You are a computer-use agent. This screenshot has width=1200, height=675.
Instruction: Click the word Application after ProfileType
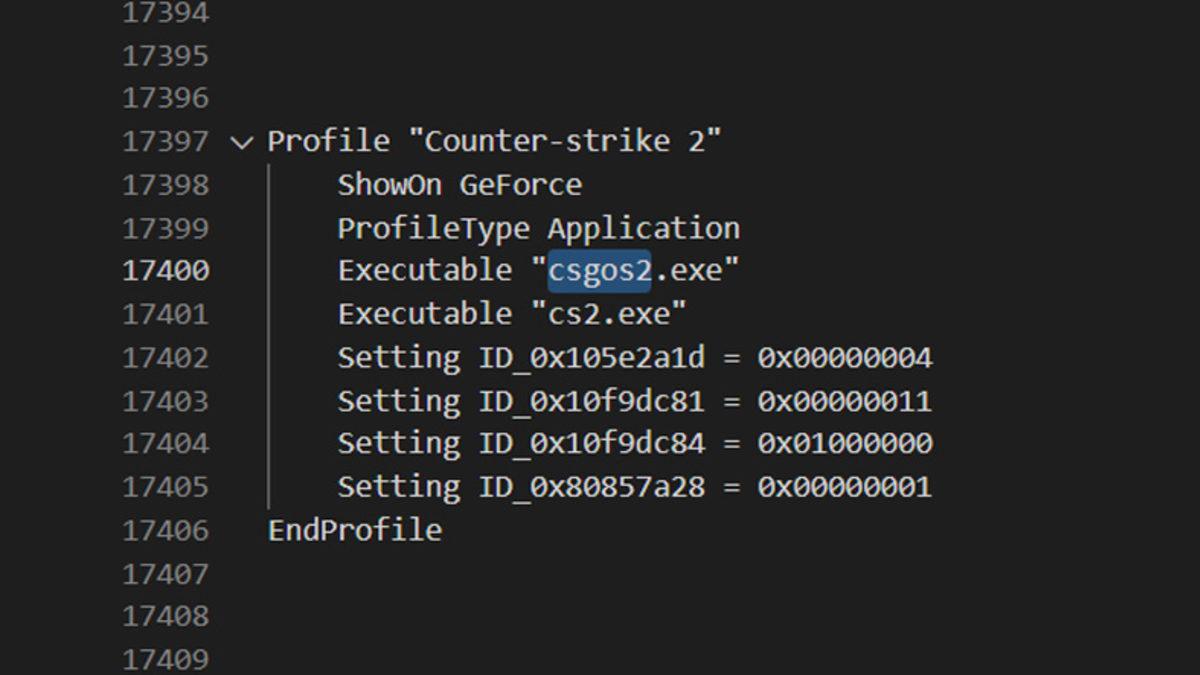643,228
